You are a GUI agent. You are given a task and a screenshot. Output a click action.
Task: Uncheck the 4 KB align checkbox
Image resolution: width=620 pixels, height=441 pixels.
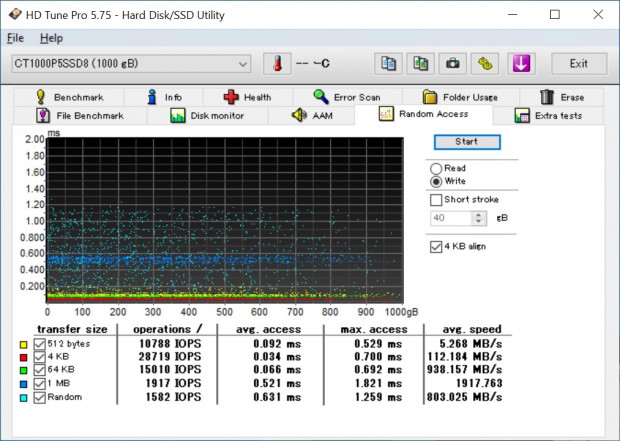coord(436,246)
